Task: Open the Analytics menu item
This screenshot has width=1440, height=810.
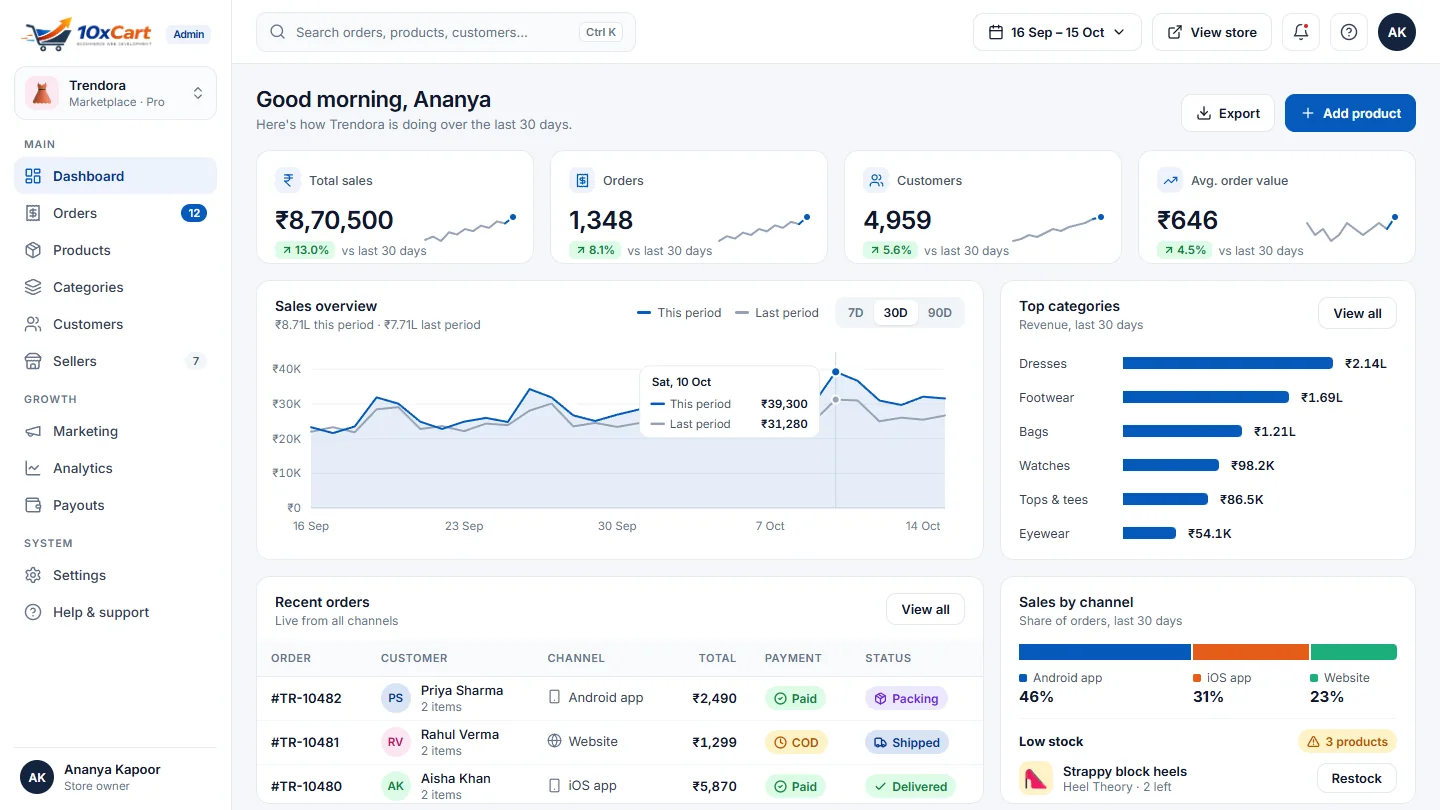Action: [x=115, y=468]
